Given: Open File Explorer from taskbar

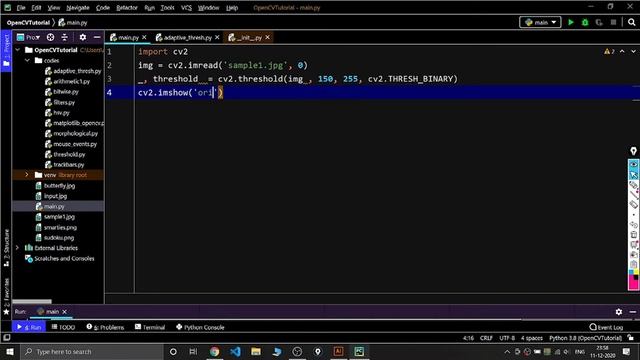Looking at the screenshot, I should [256, 351].
